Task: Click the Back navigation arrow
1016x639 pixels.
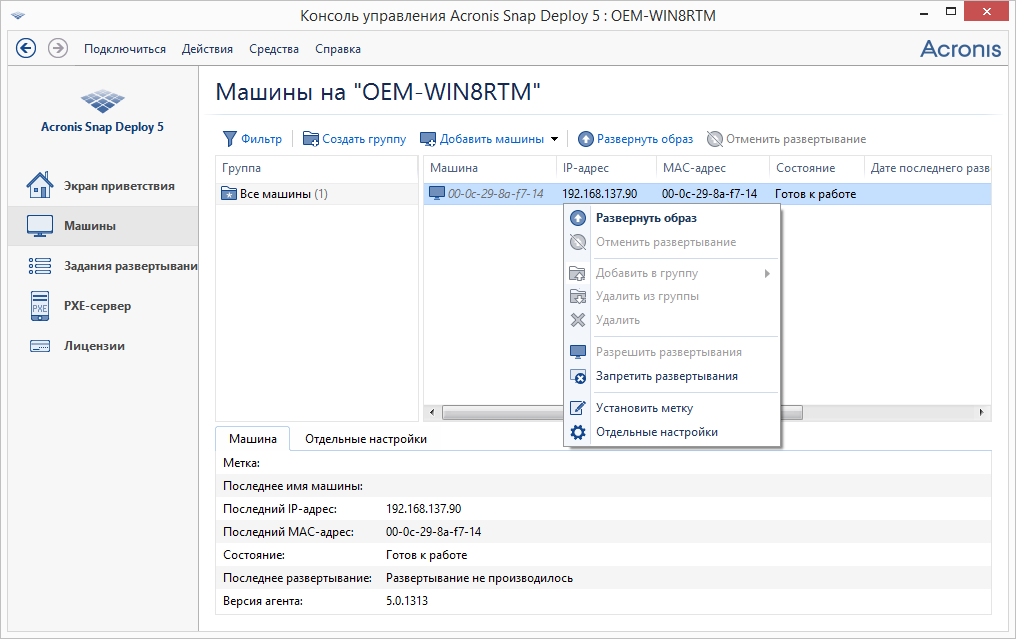Action: pyautogui.click(x=26, y=48)
